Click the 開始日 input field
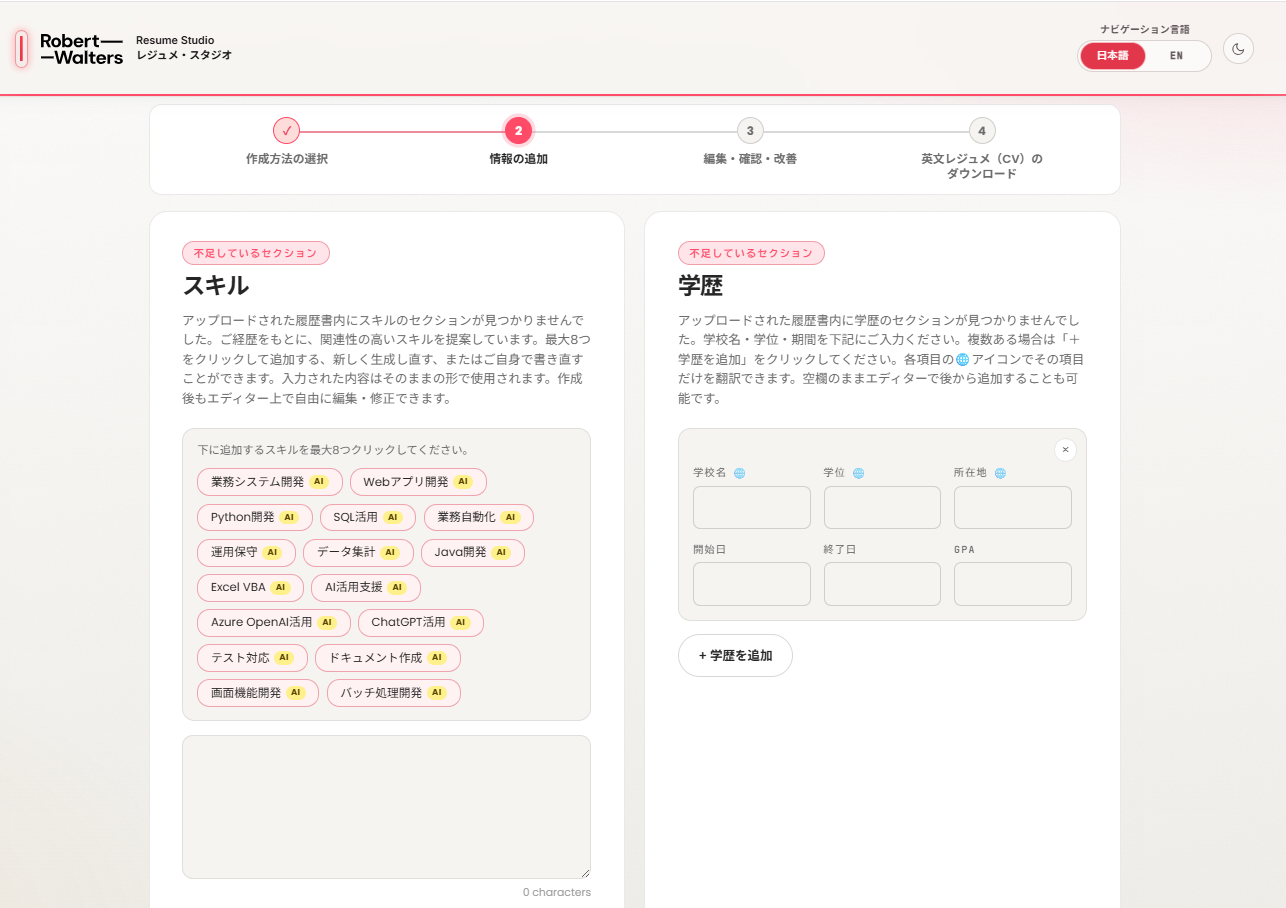Screen dimensions: 1286x908 [752, 584]
